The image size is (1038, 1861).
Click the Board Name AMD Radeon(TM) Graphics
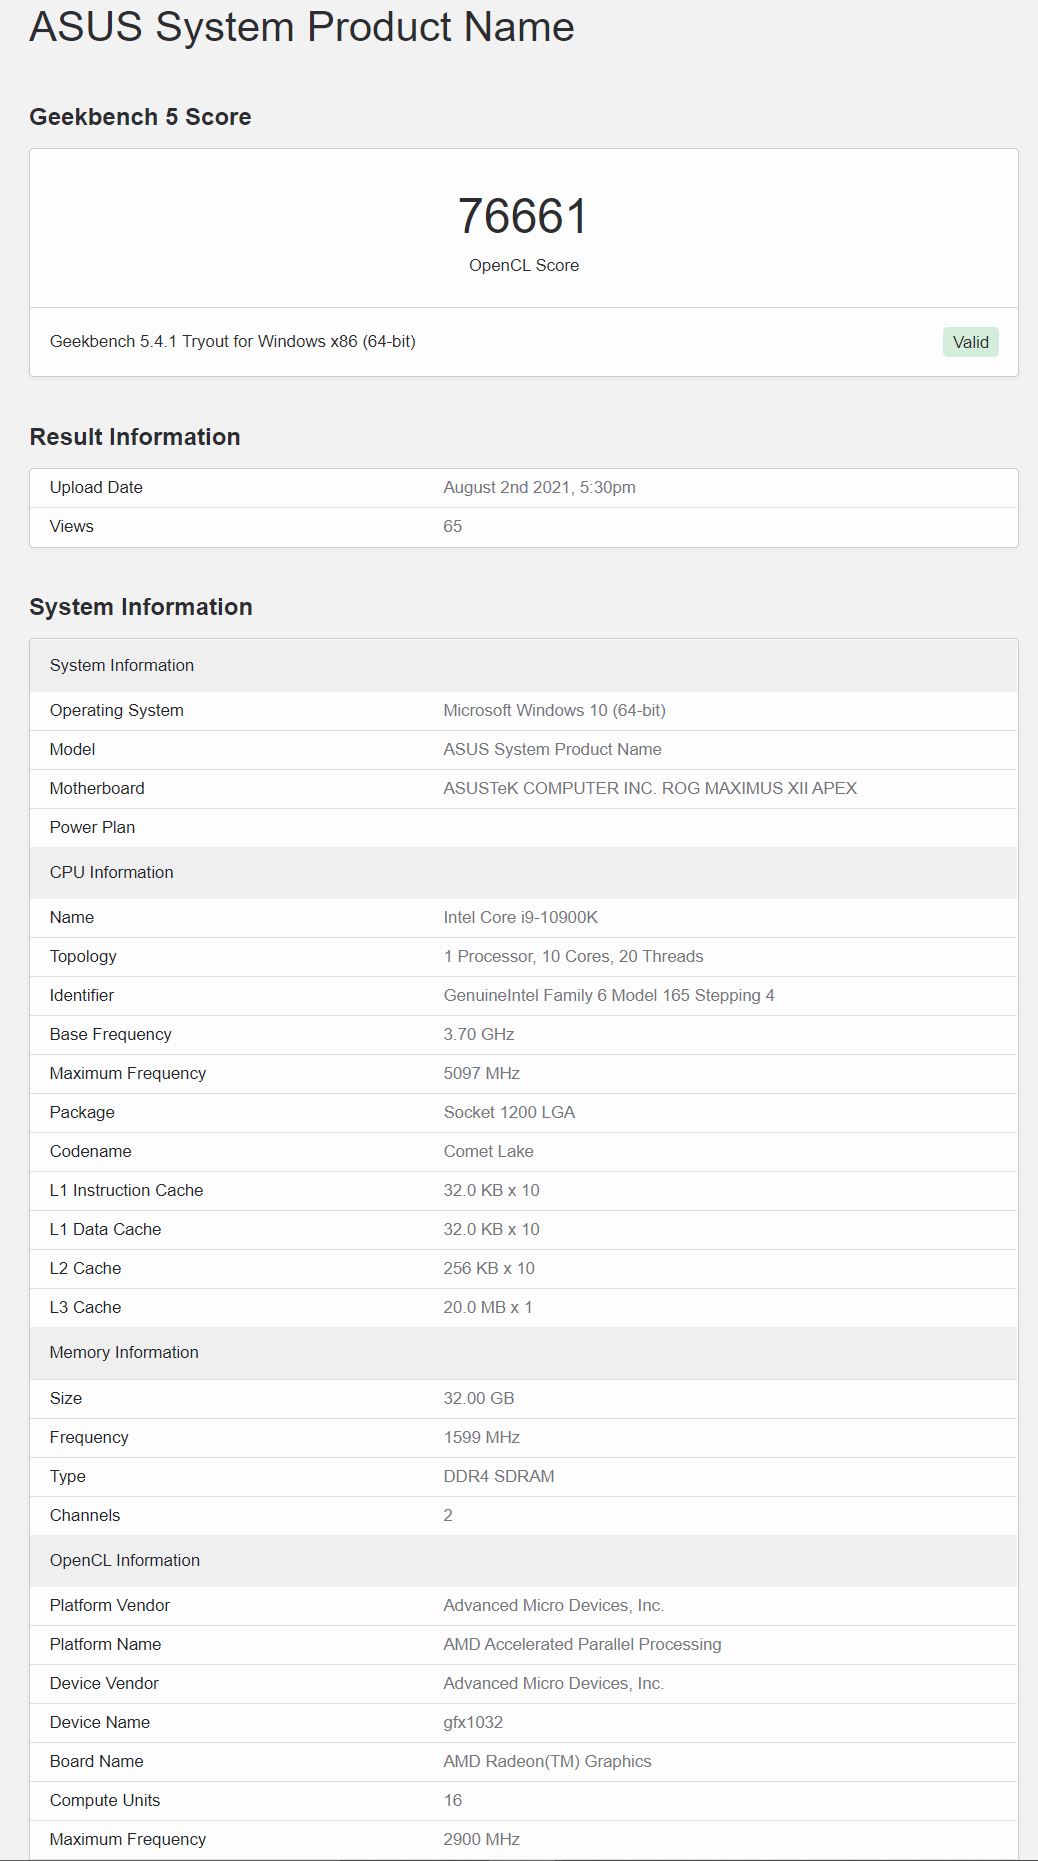(547, 1761)
